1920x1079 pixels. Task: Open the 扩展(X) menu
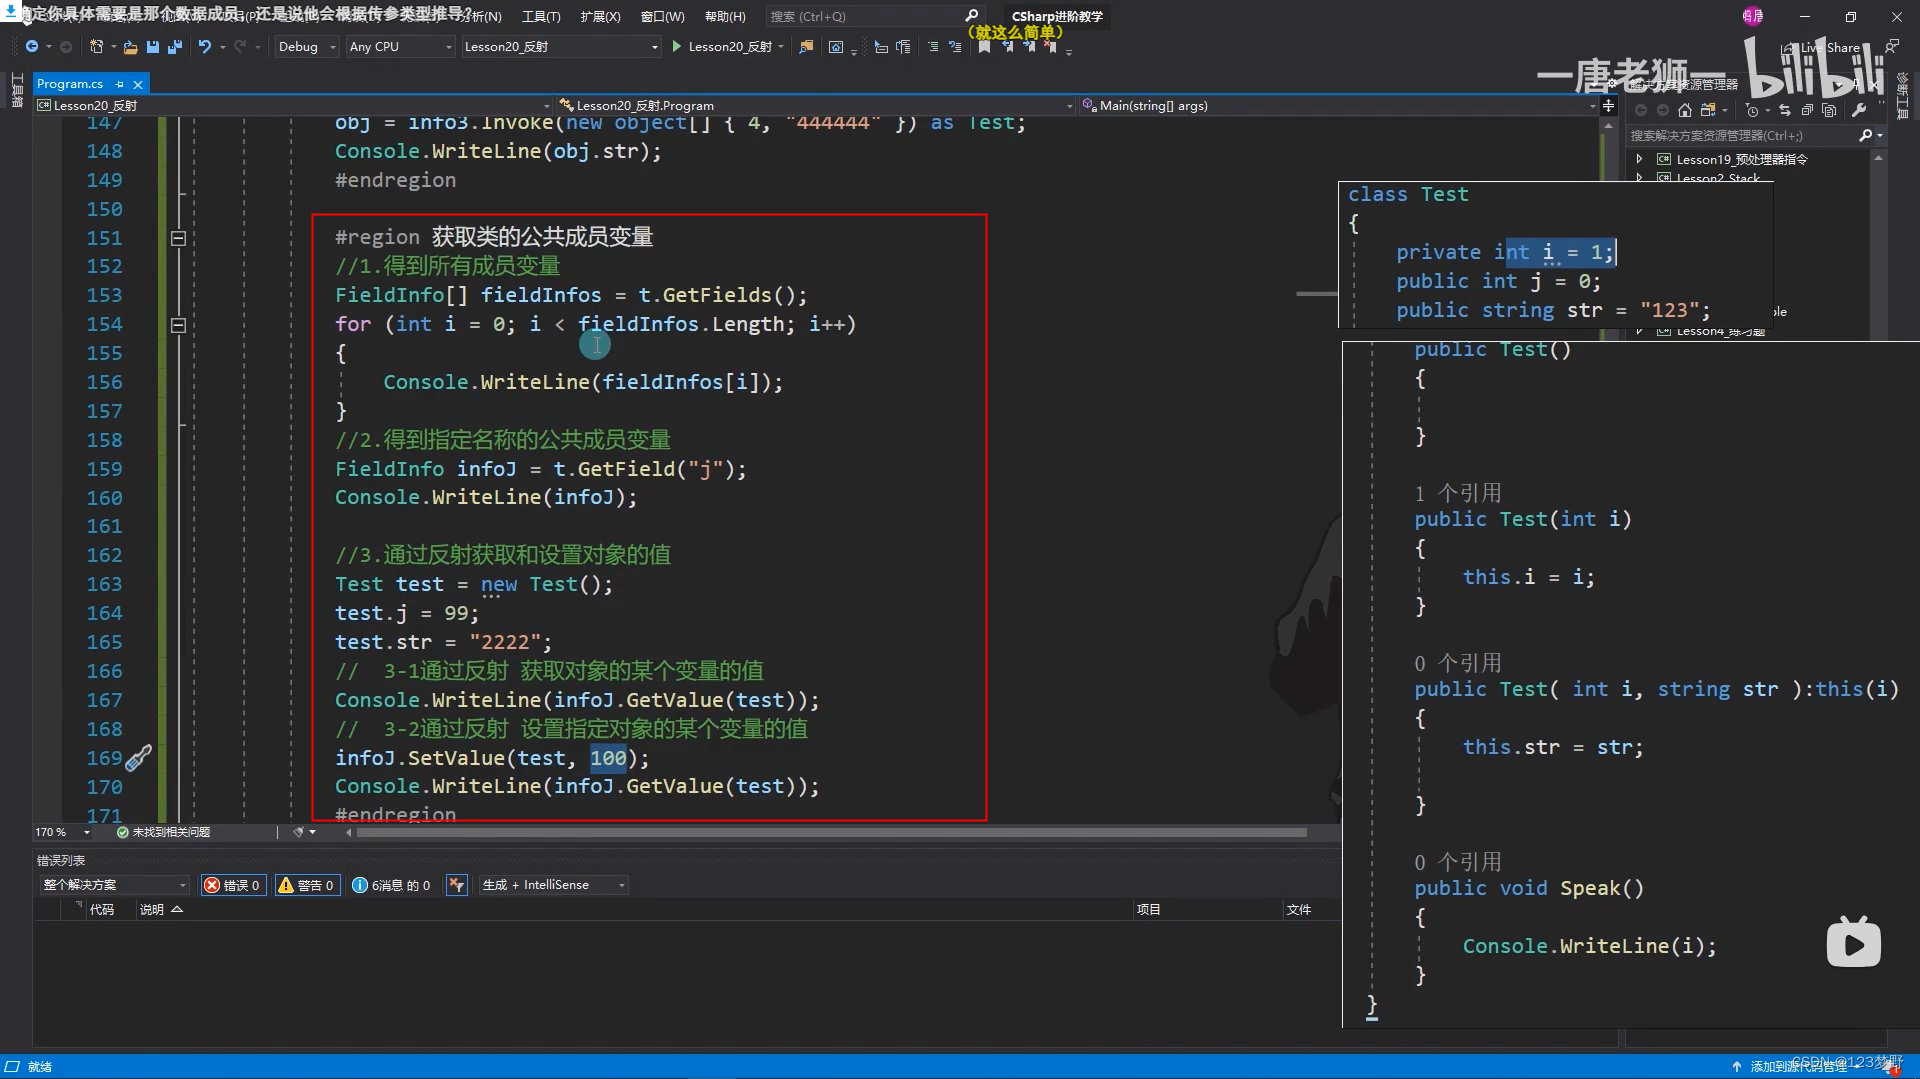(600, 17)
